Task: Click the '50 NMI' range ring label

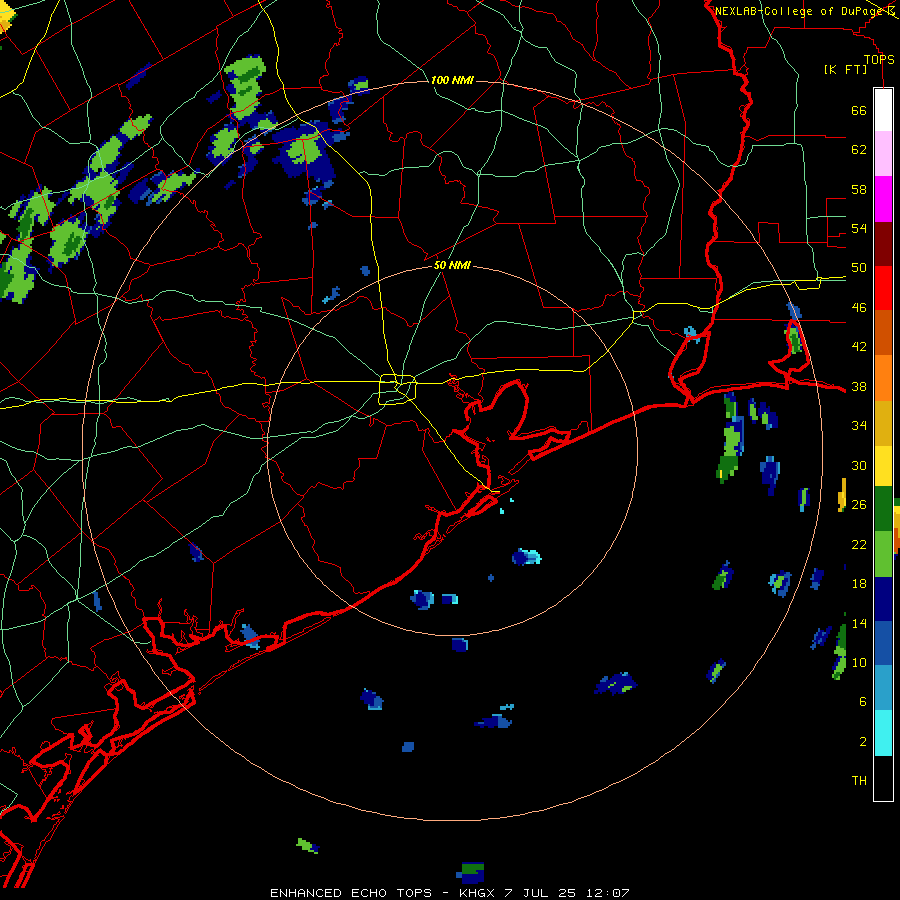Action: pos(452,265)
